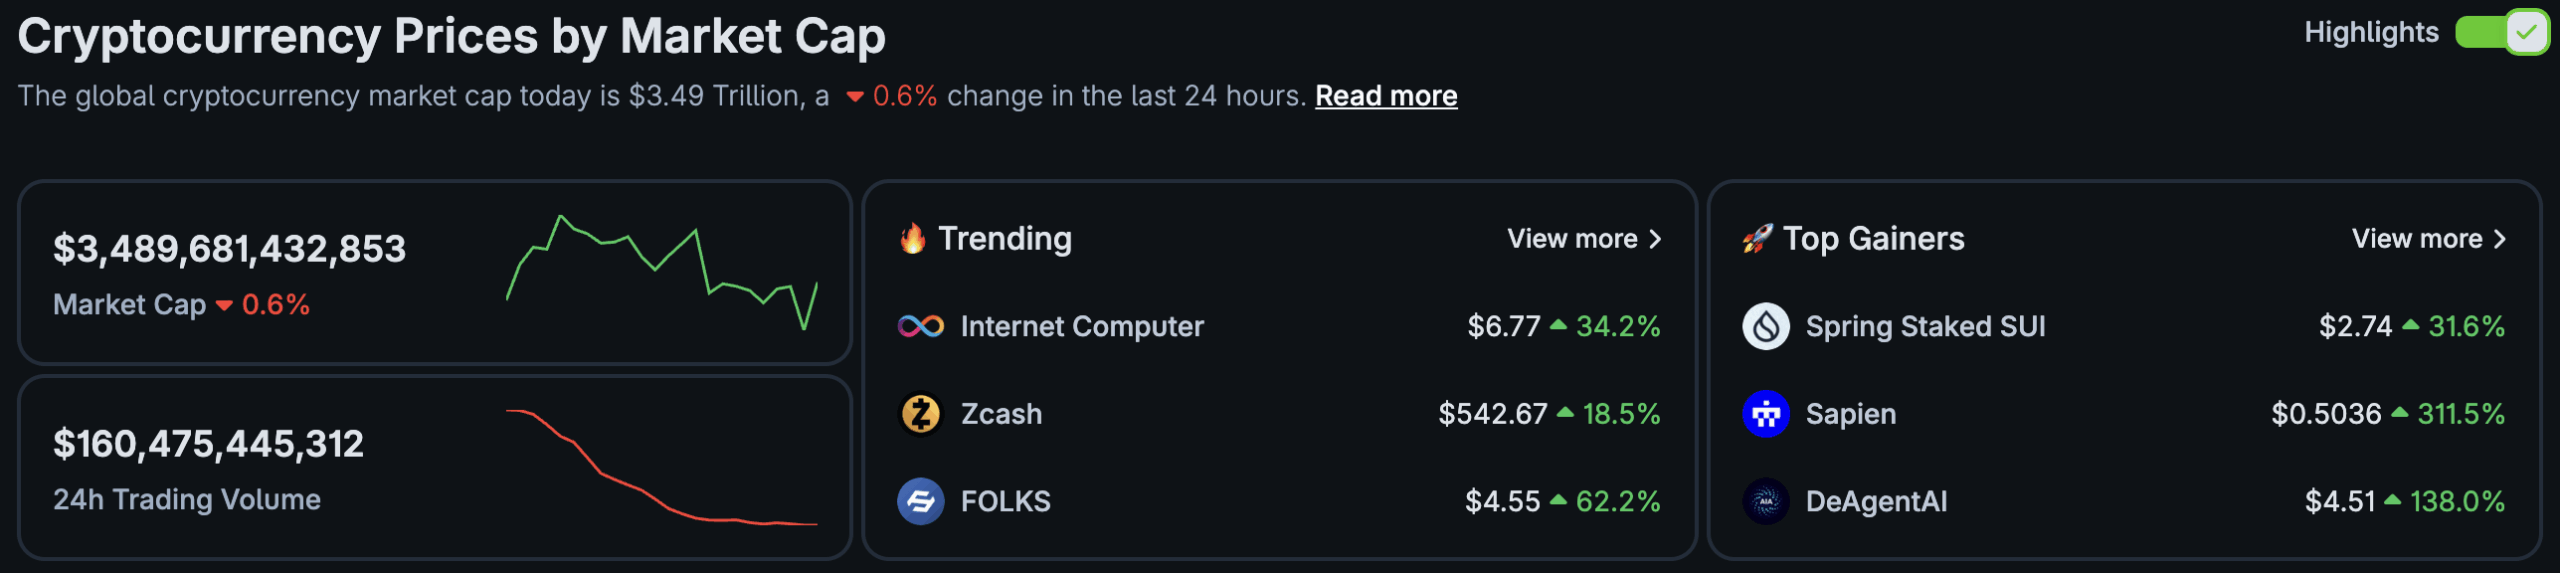2560x573 pixels.
Task: Click the $160,475,445,312 trading volume value
Action: [208, 444]
